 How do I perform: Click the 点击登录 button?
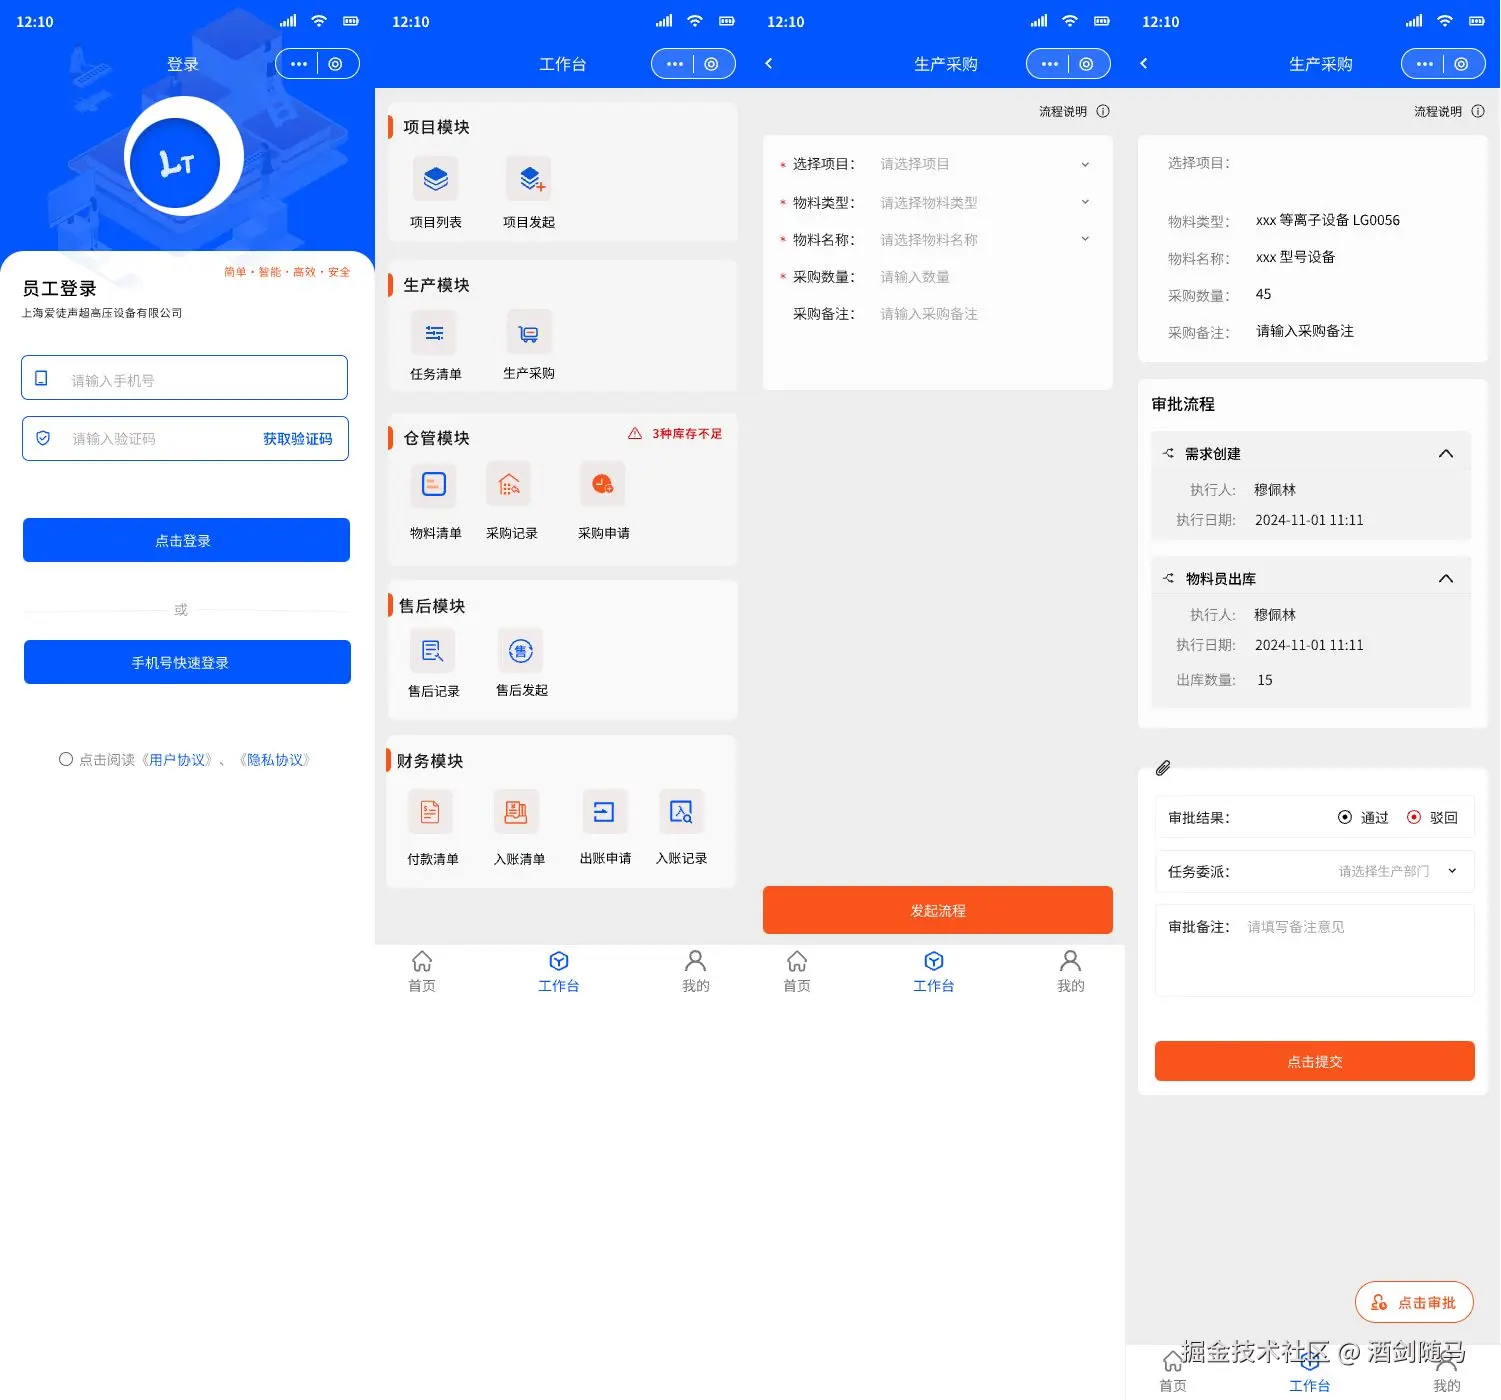[x=186, y=540]
